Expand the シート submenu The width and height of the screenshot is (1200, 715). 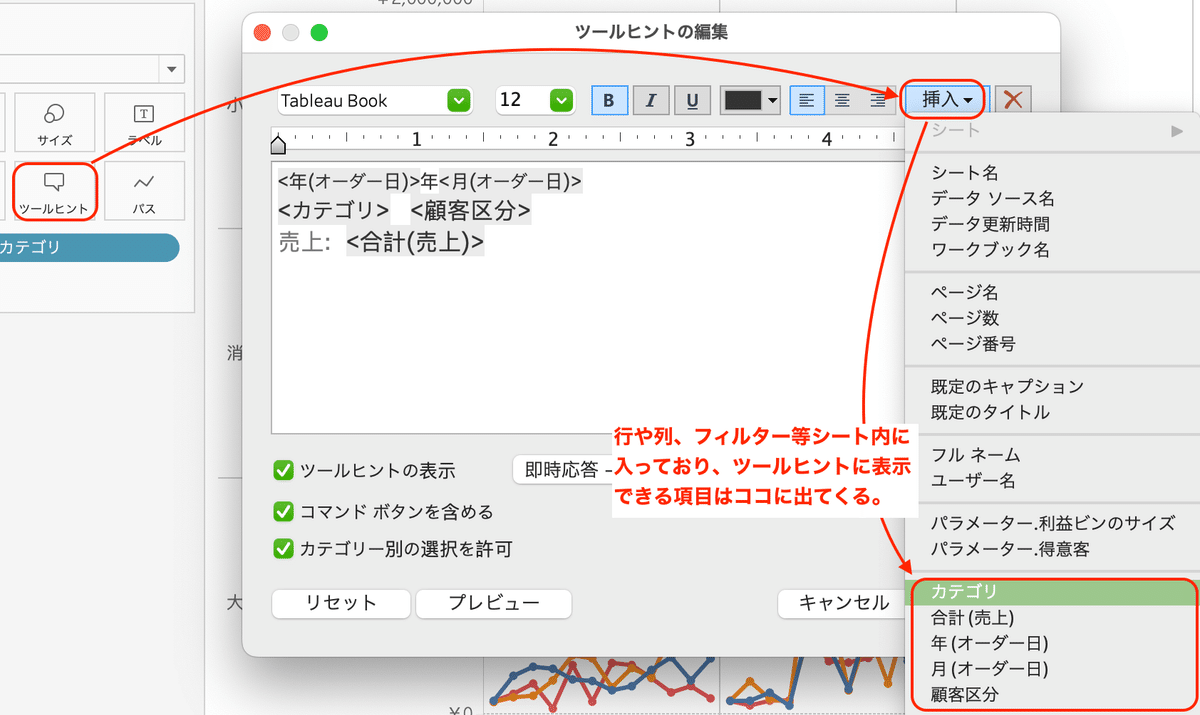click(1052, 130)
